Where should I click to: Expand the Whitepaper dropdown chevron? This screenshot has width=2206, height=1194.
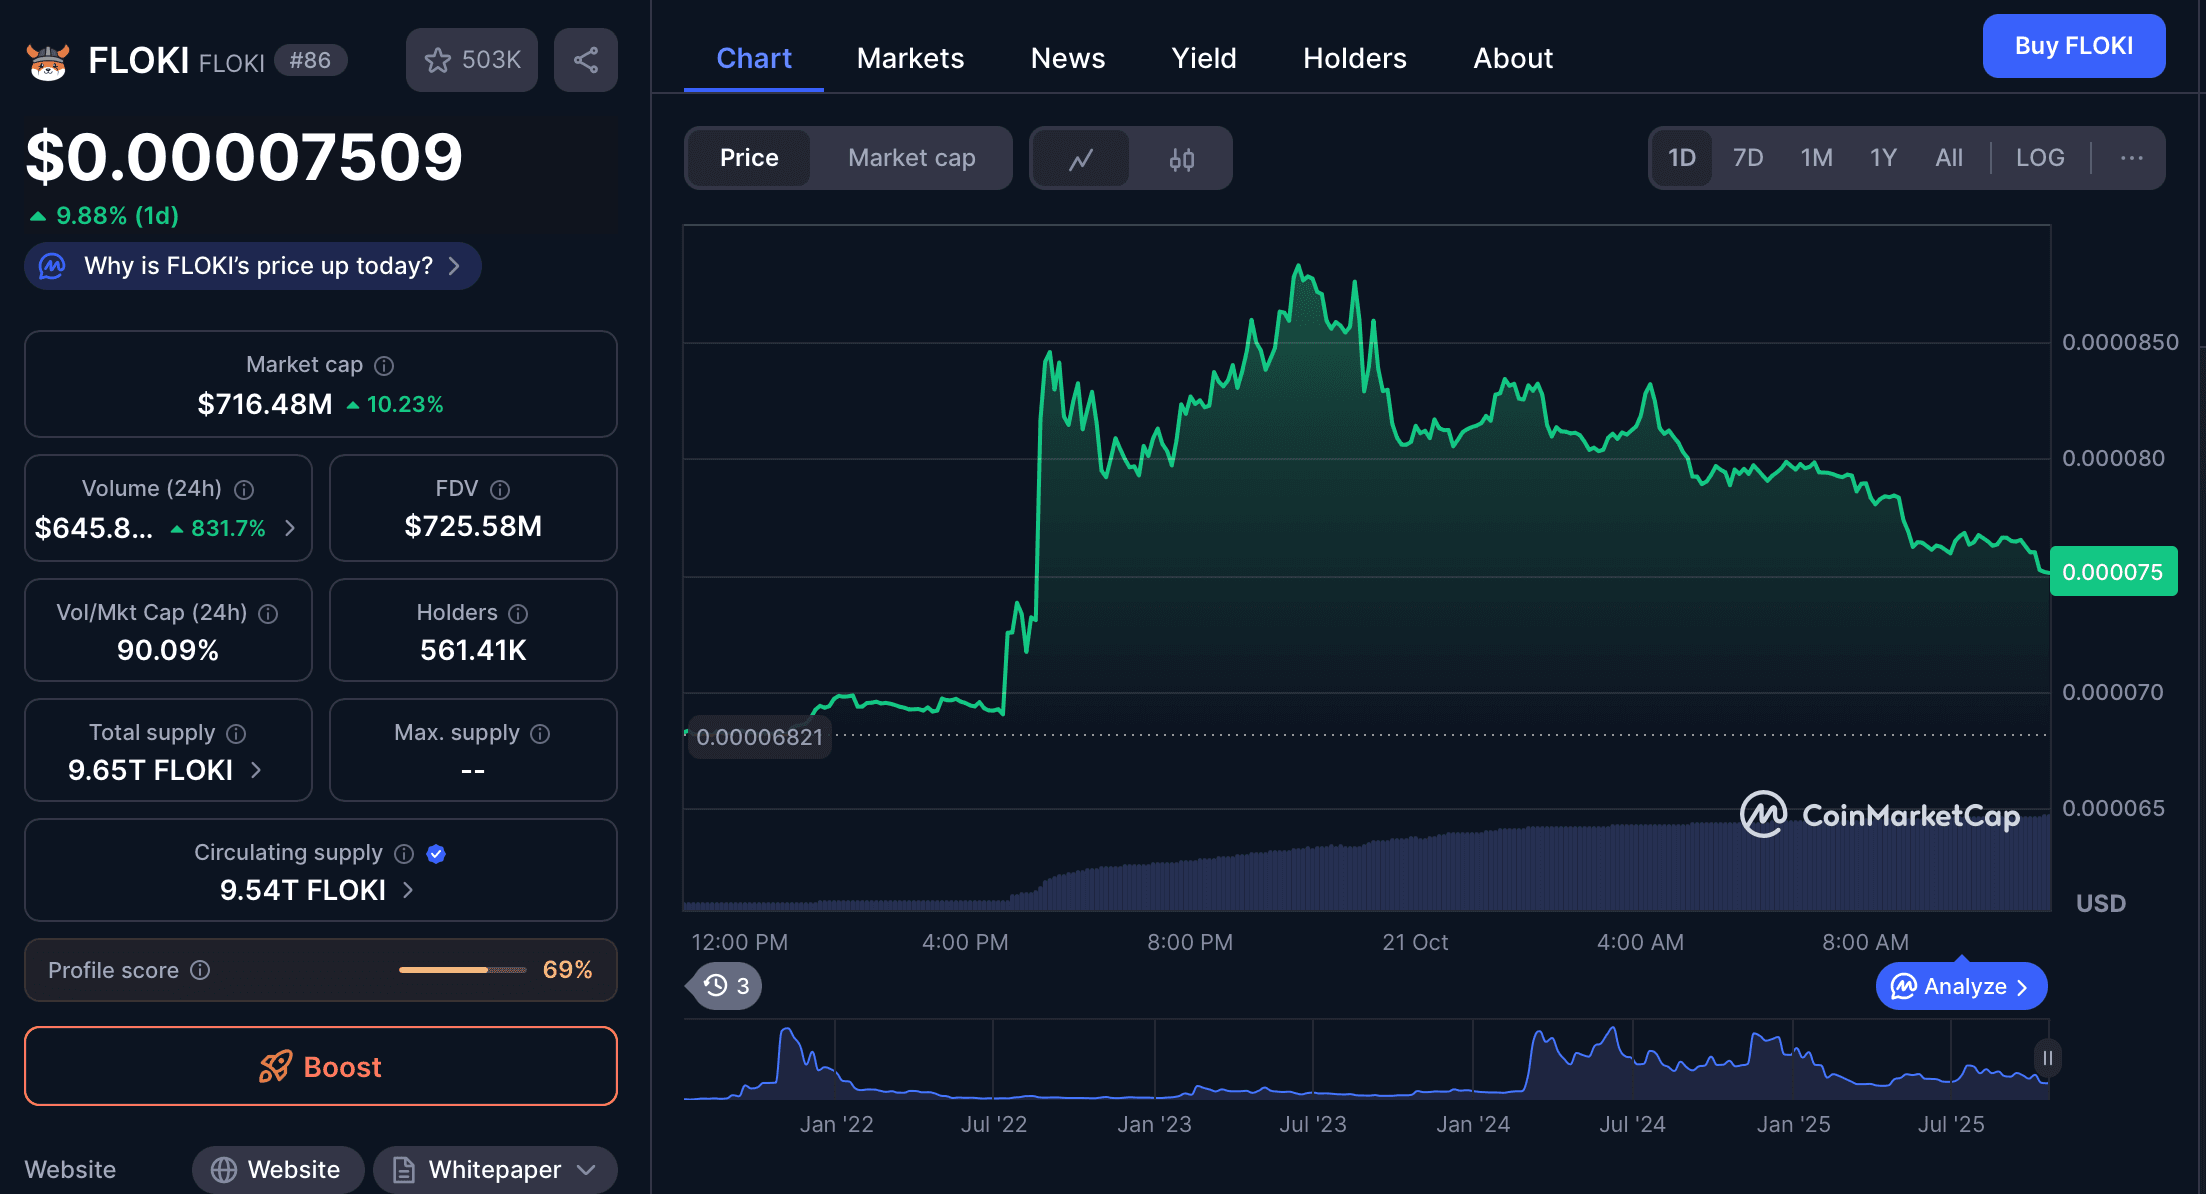pyautogui.click(x=587, y=1169)
